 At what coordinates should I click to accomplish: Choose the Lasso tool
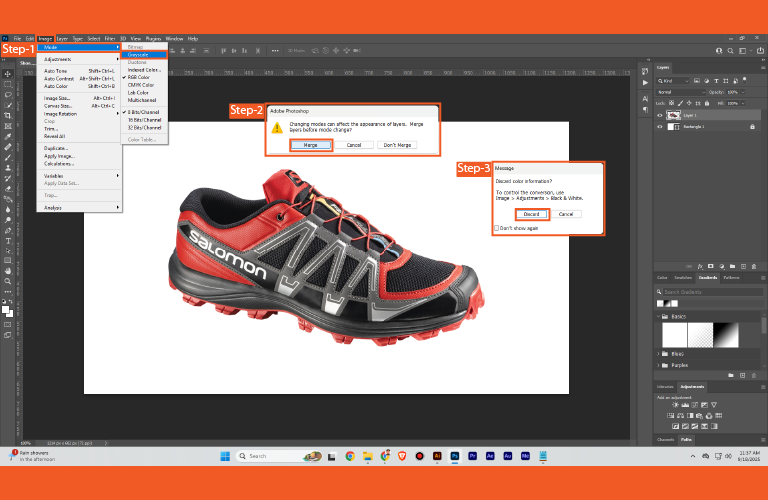8,95
